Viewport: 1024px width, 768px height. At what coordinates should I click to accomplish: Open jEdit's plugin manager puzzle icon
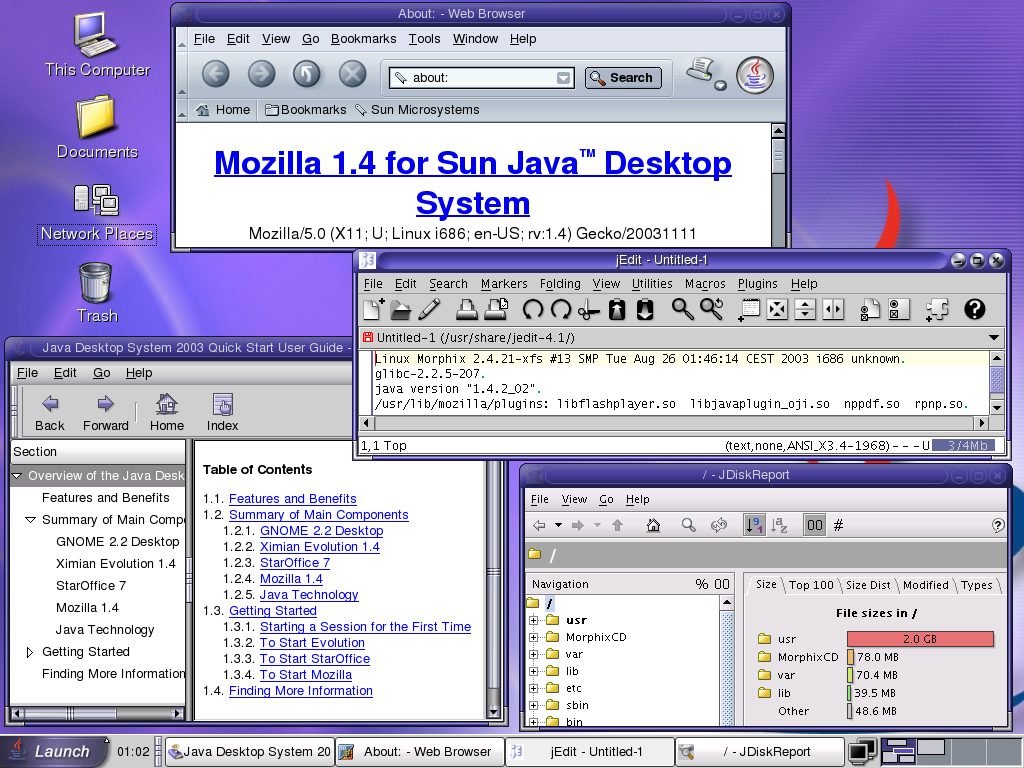(937, 310)
